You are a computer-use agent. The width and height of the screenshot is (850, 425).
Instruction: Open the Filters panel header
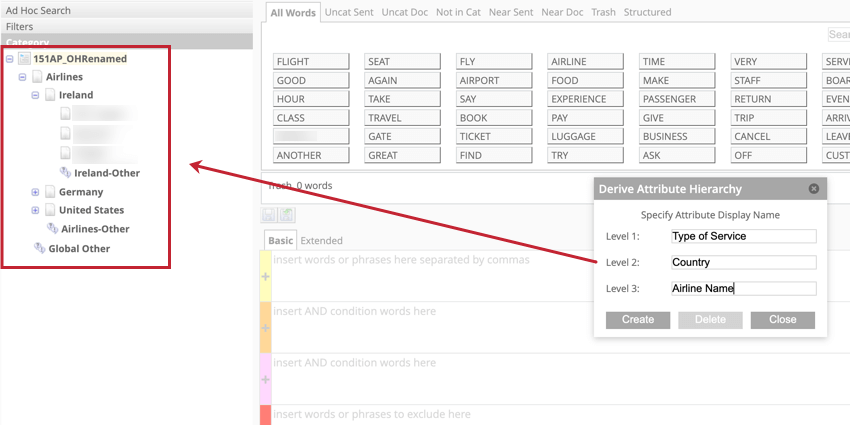126,26
